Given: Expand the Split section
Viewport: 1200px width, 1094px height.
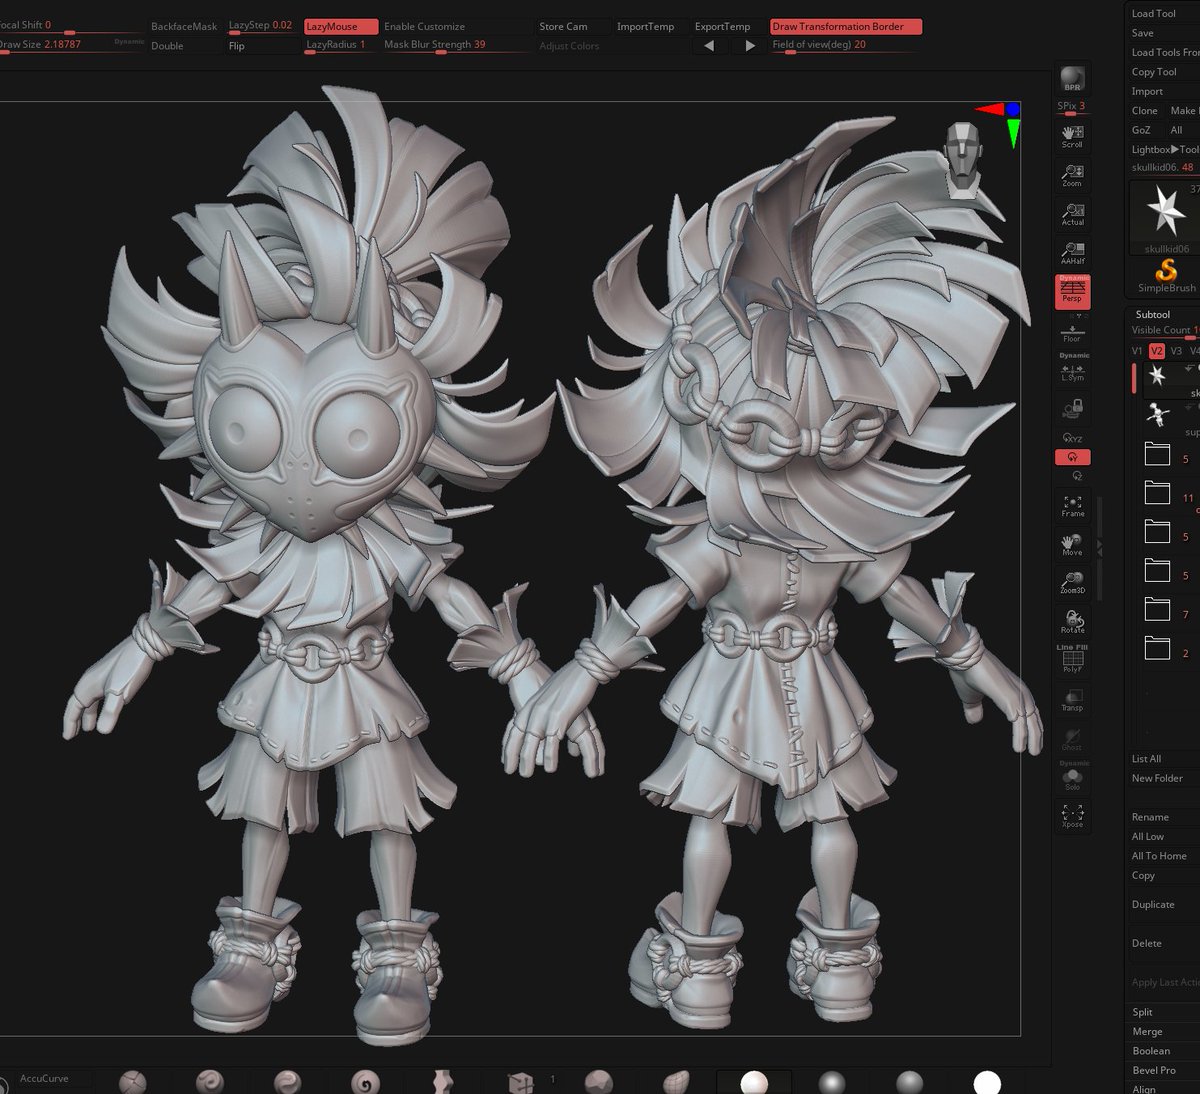Looking at the screenshot, I should point(1143,1012).
